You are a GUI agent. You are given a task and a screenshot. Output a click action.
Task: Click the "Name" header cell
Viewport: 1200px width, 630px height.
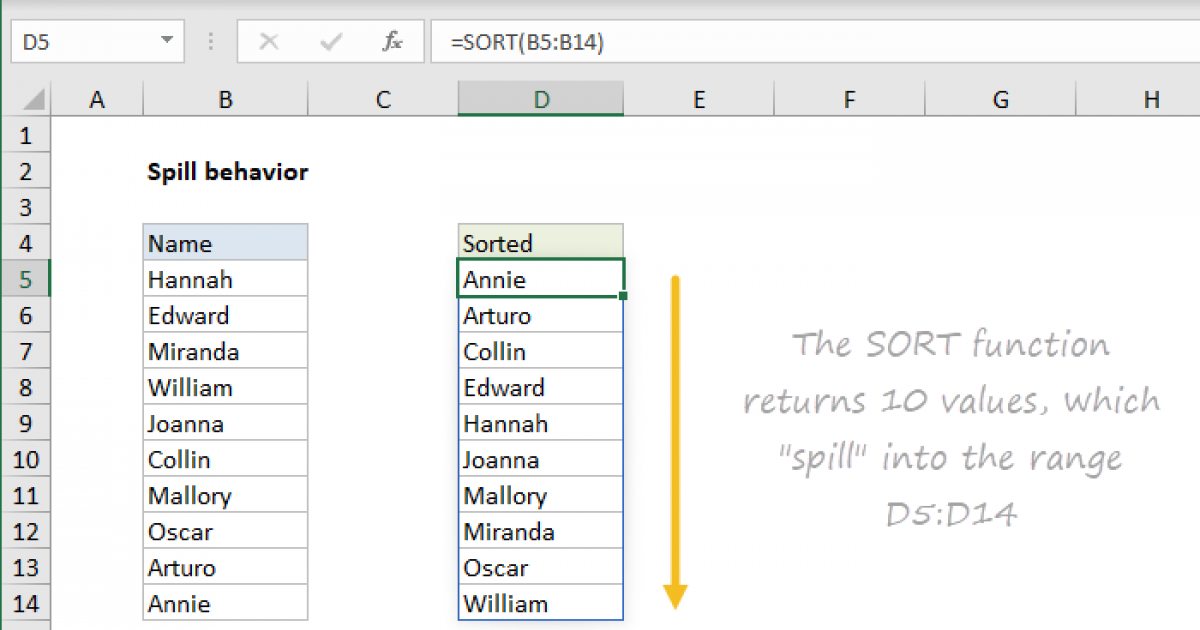click(225, 242)
